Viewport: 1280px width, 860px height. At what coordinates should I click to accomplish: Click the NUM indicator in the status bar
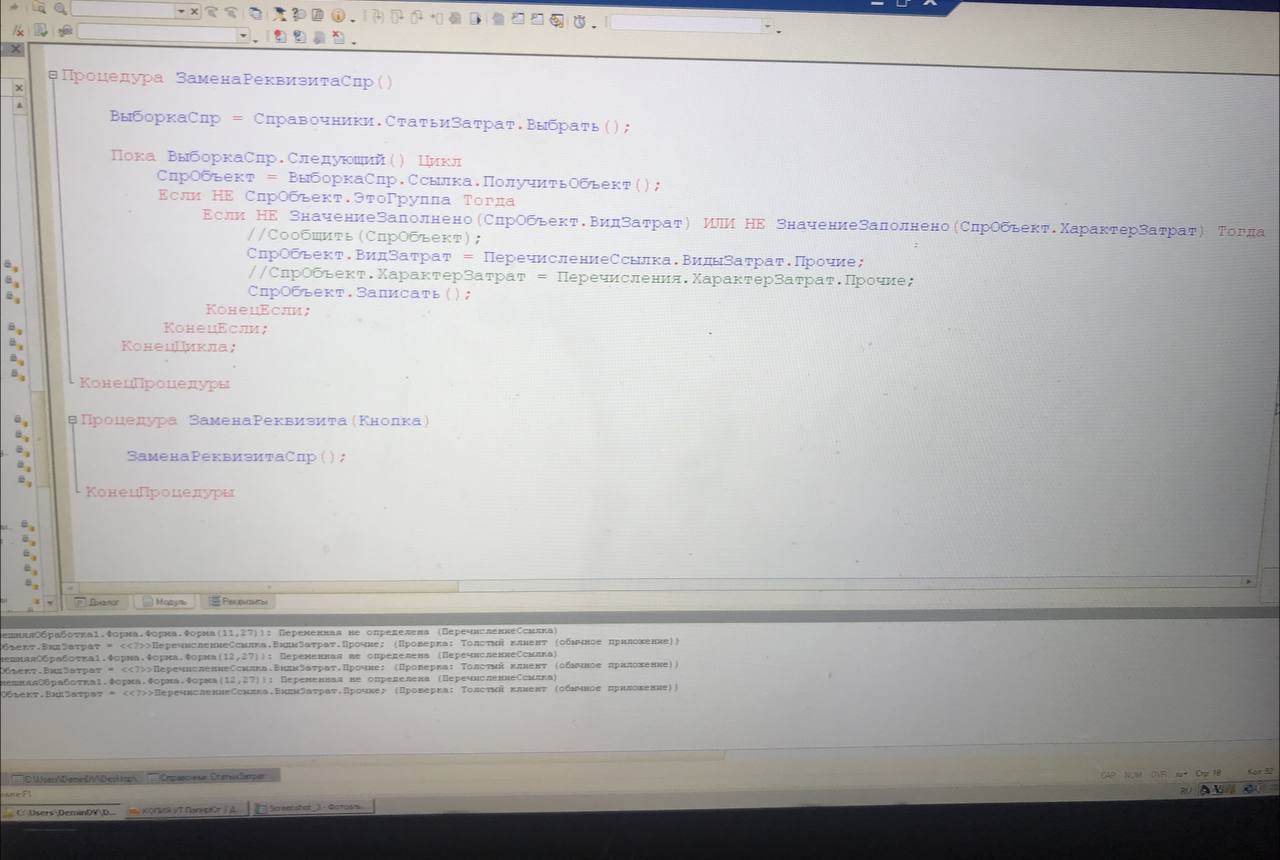click(1133, 774)
